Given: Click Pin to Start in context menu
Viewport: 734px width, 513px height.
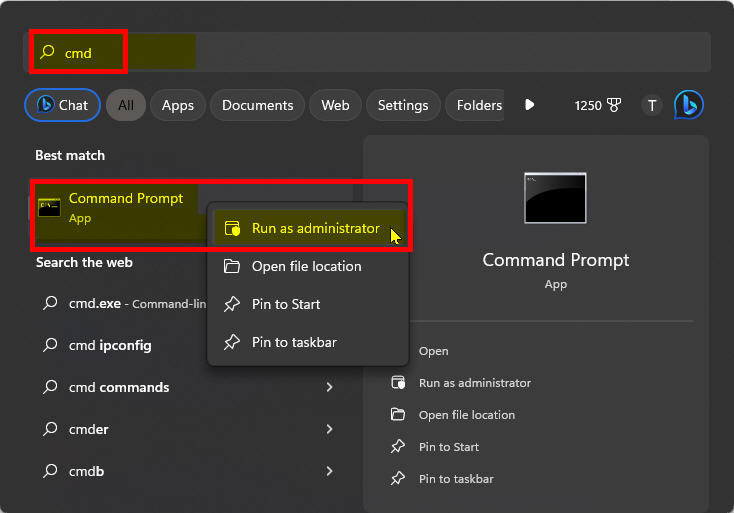Looking at the screenshot, I should (286, 304).
